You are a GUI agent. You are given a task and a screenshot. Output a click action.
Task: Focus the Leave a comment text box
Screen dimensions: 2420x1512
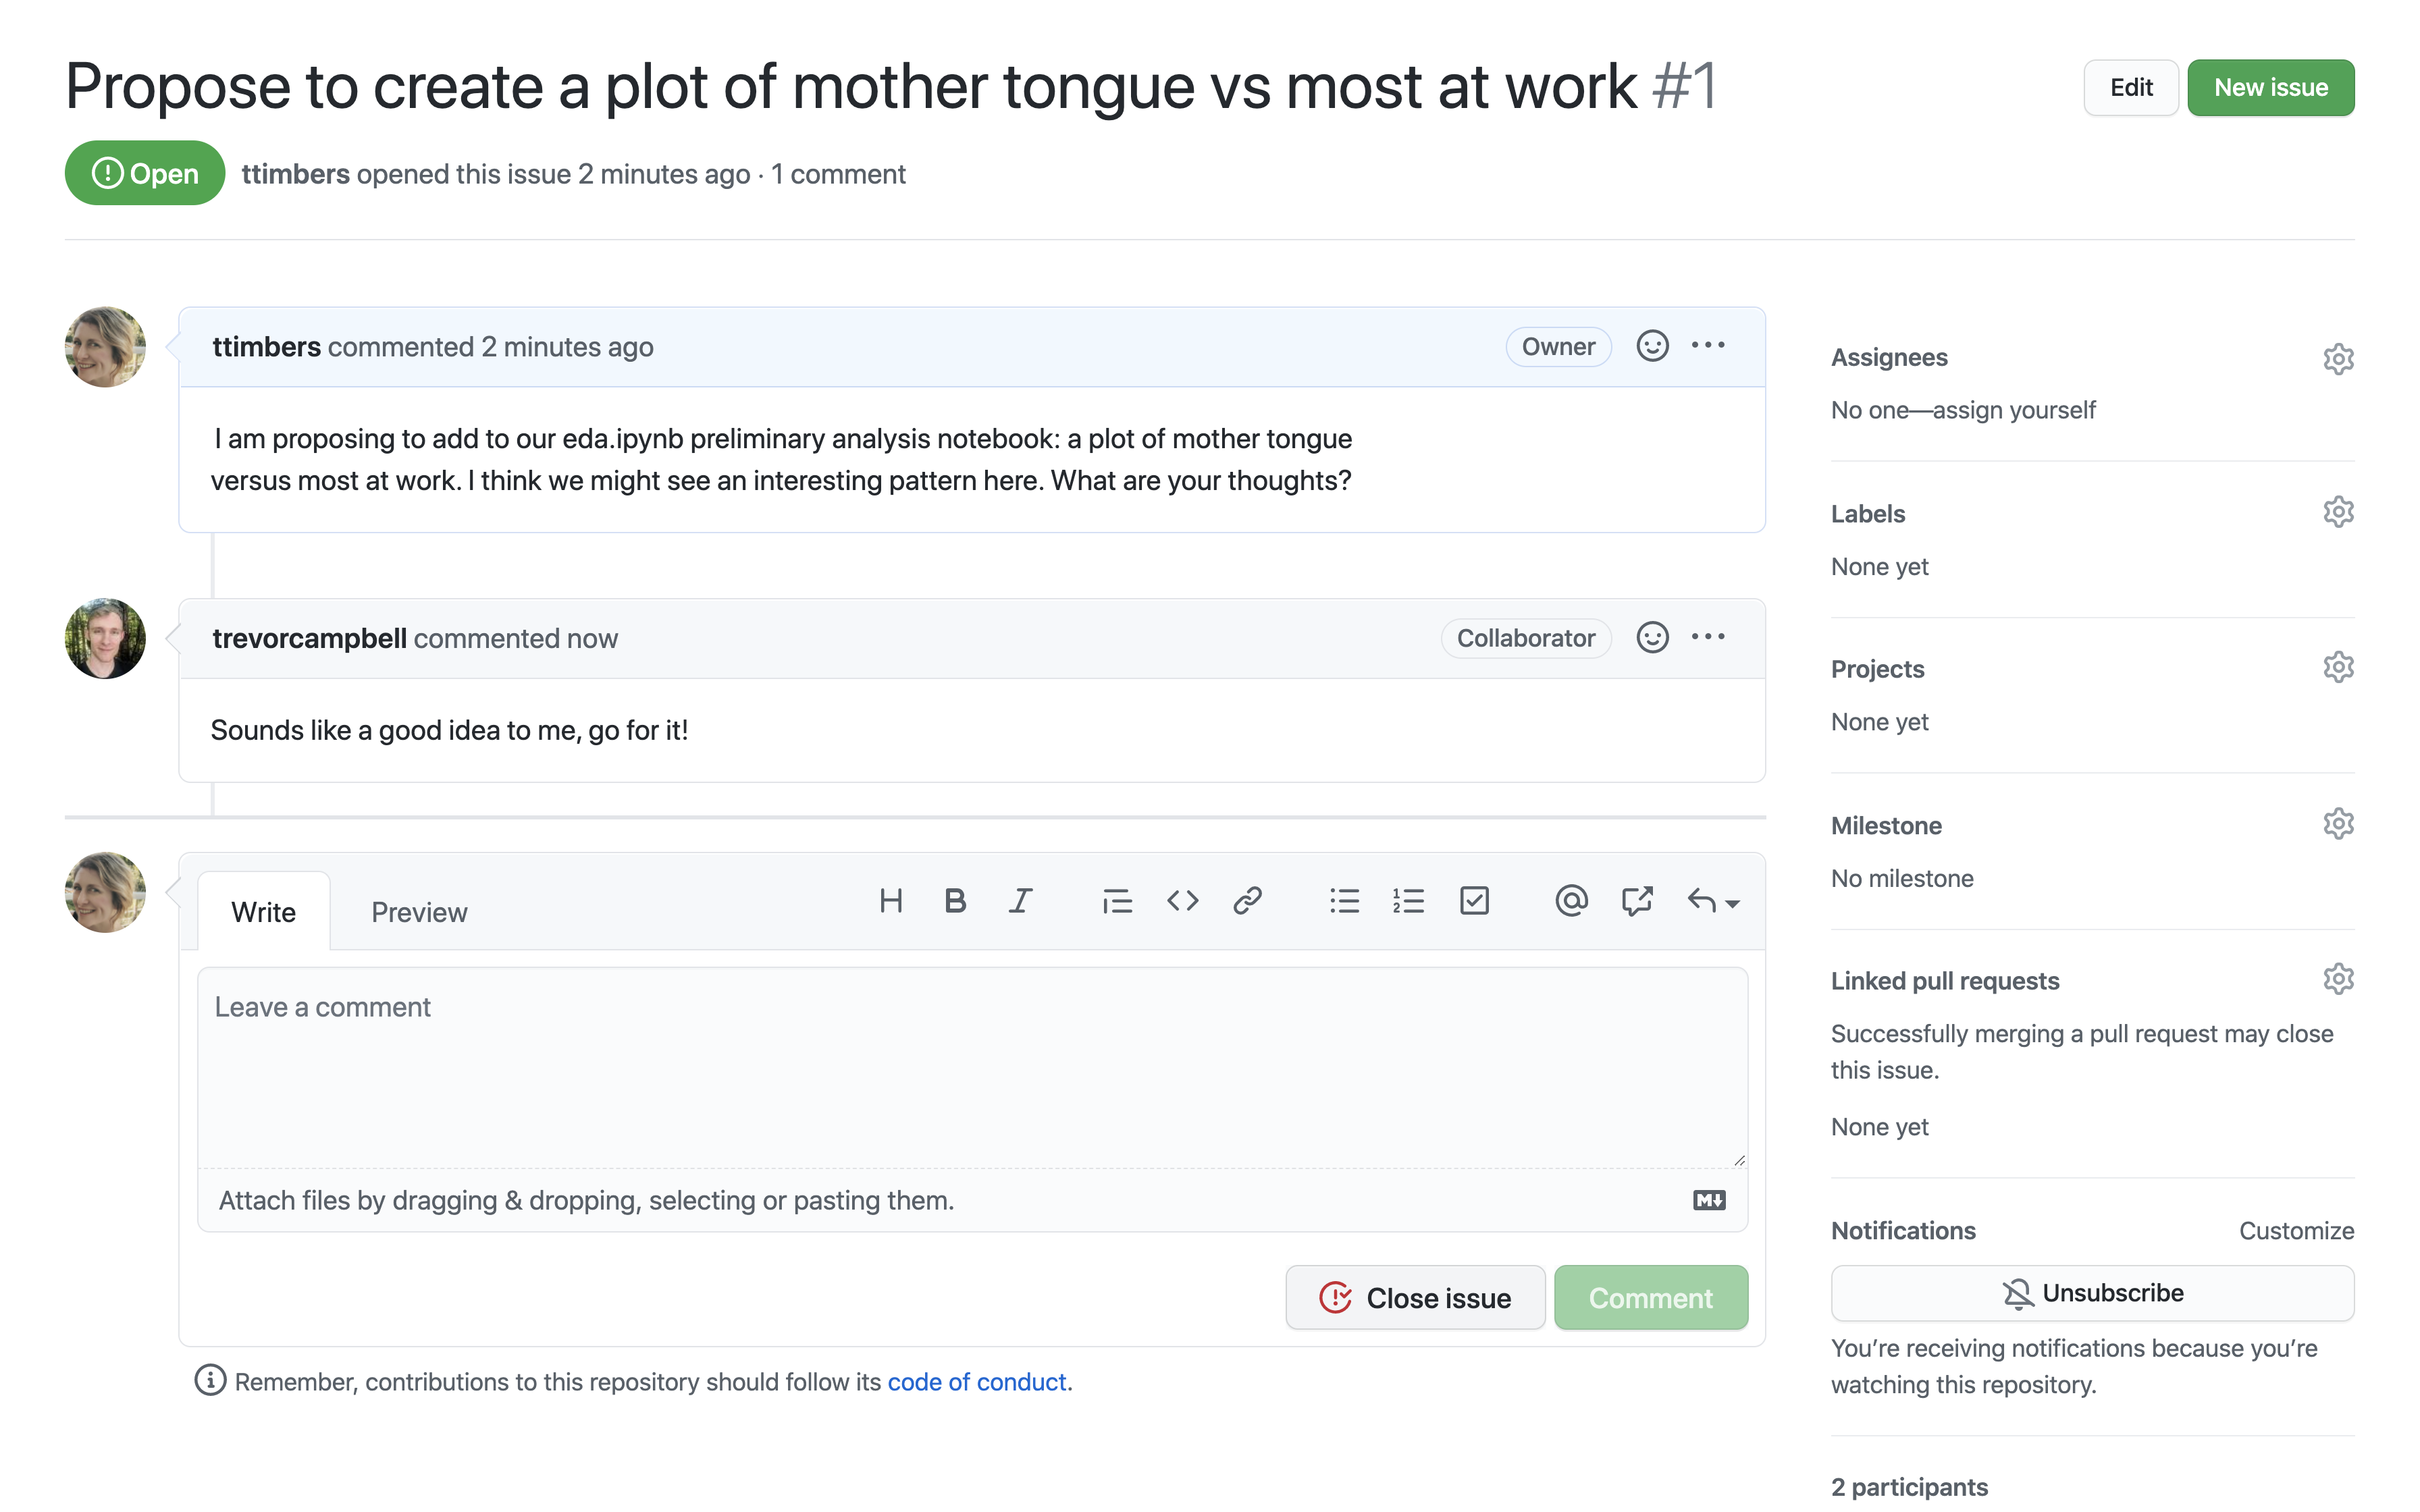[972, 1067]
